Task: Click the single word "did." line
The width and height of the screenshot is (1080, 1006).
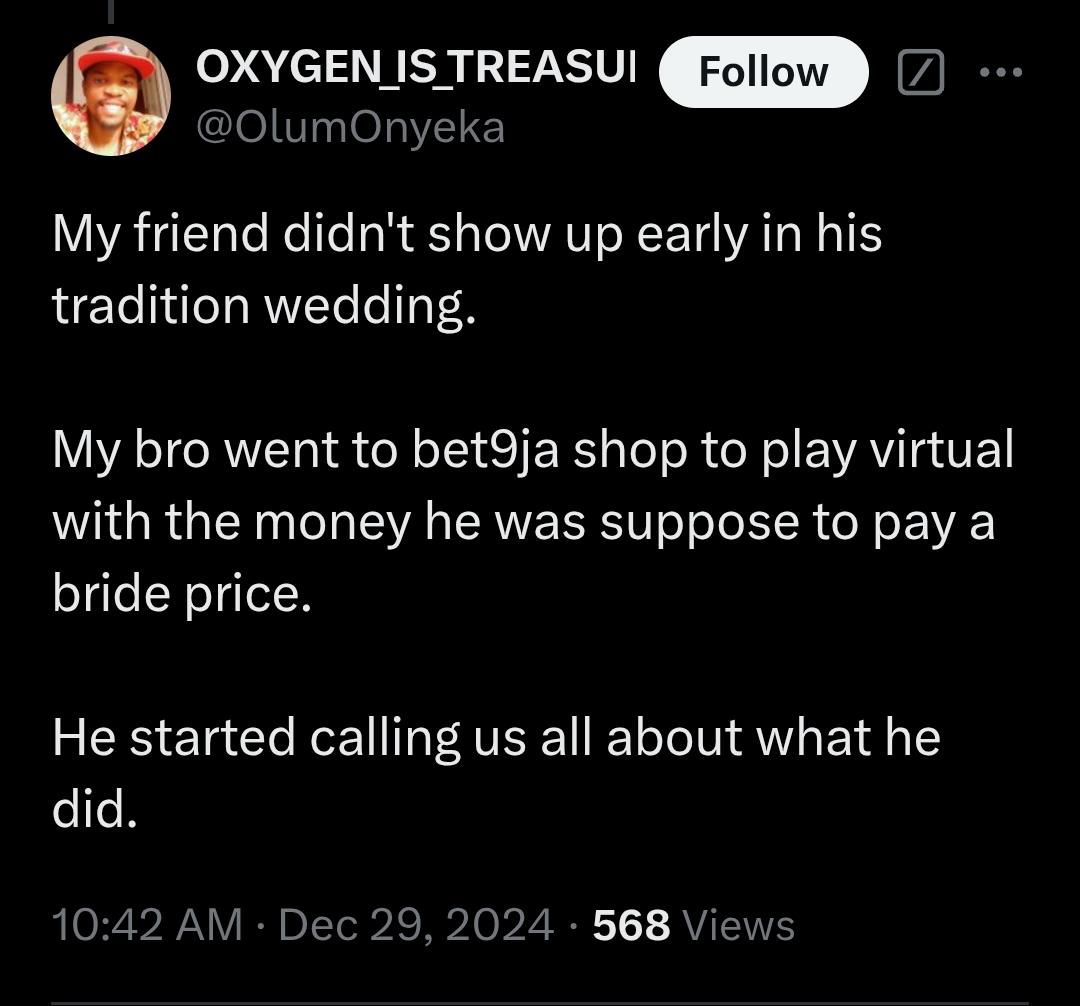Action: point(93,811)
